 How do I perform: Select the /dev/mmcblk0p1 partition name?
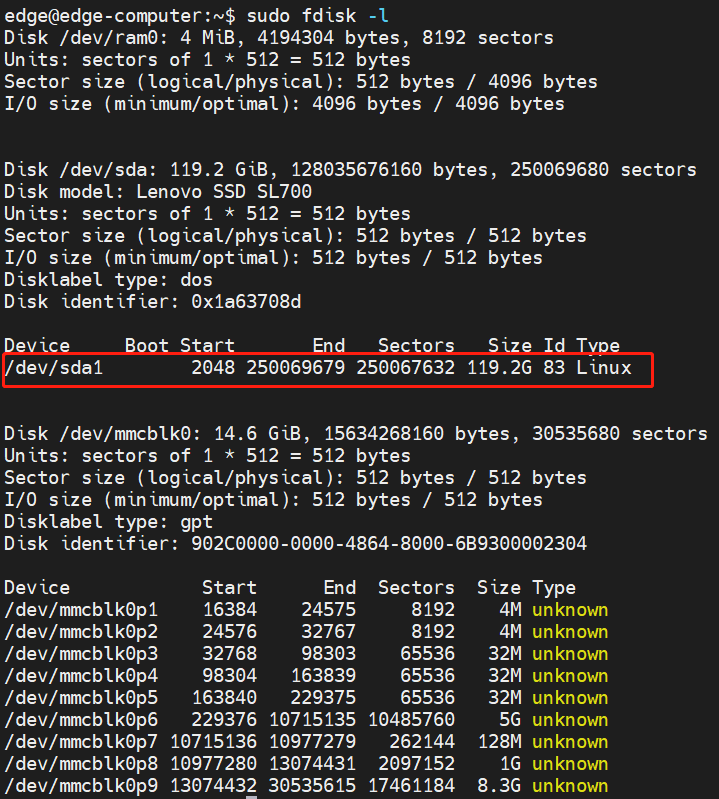(81, 609)
